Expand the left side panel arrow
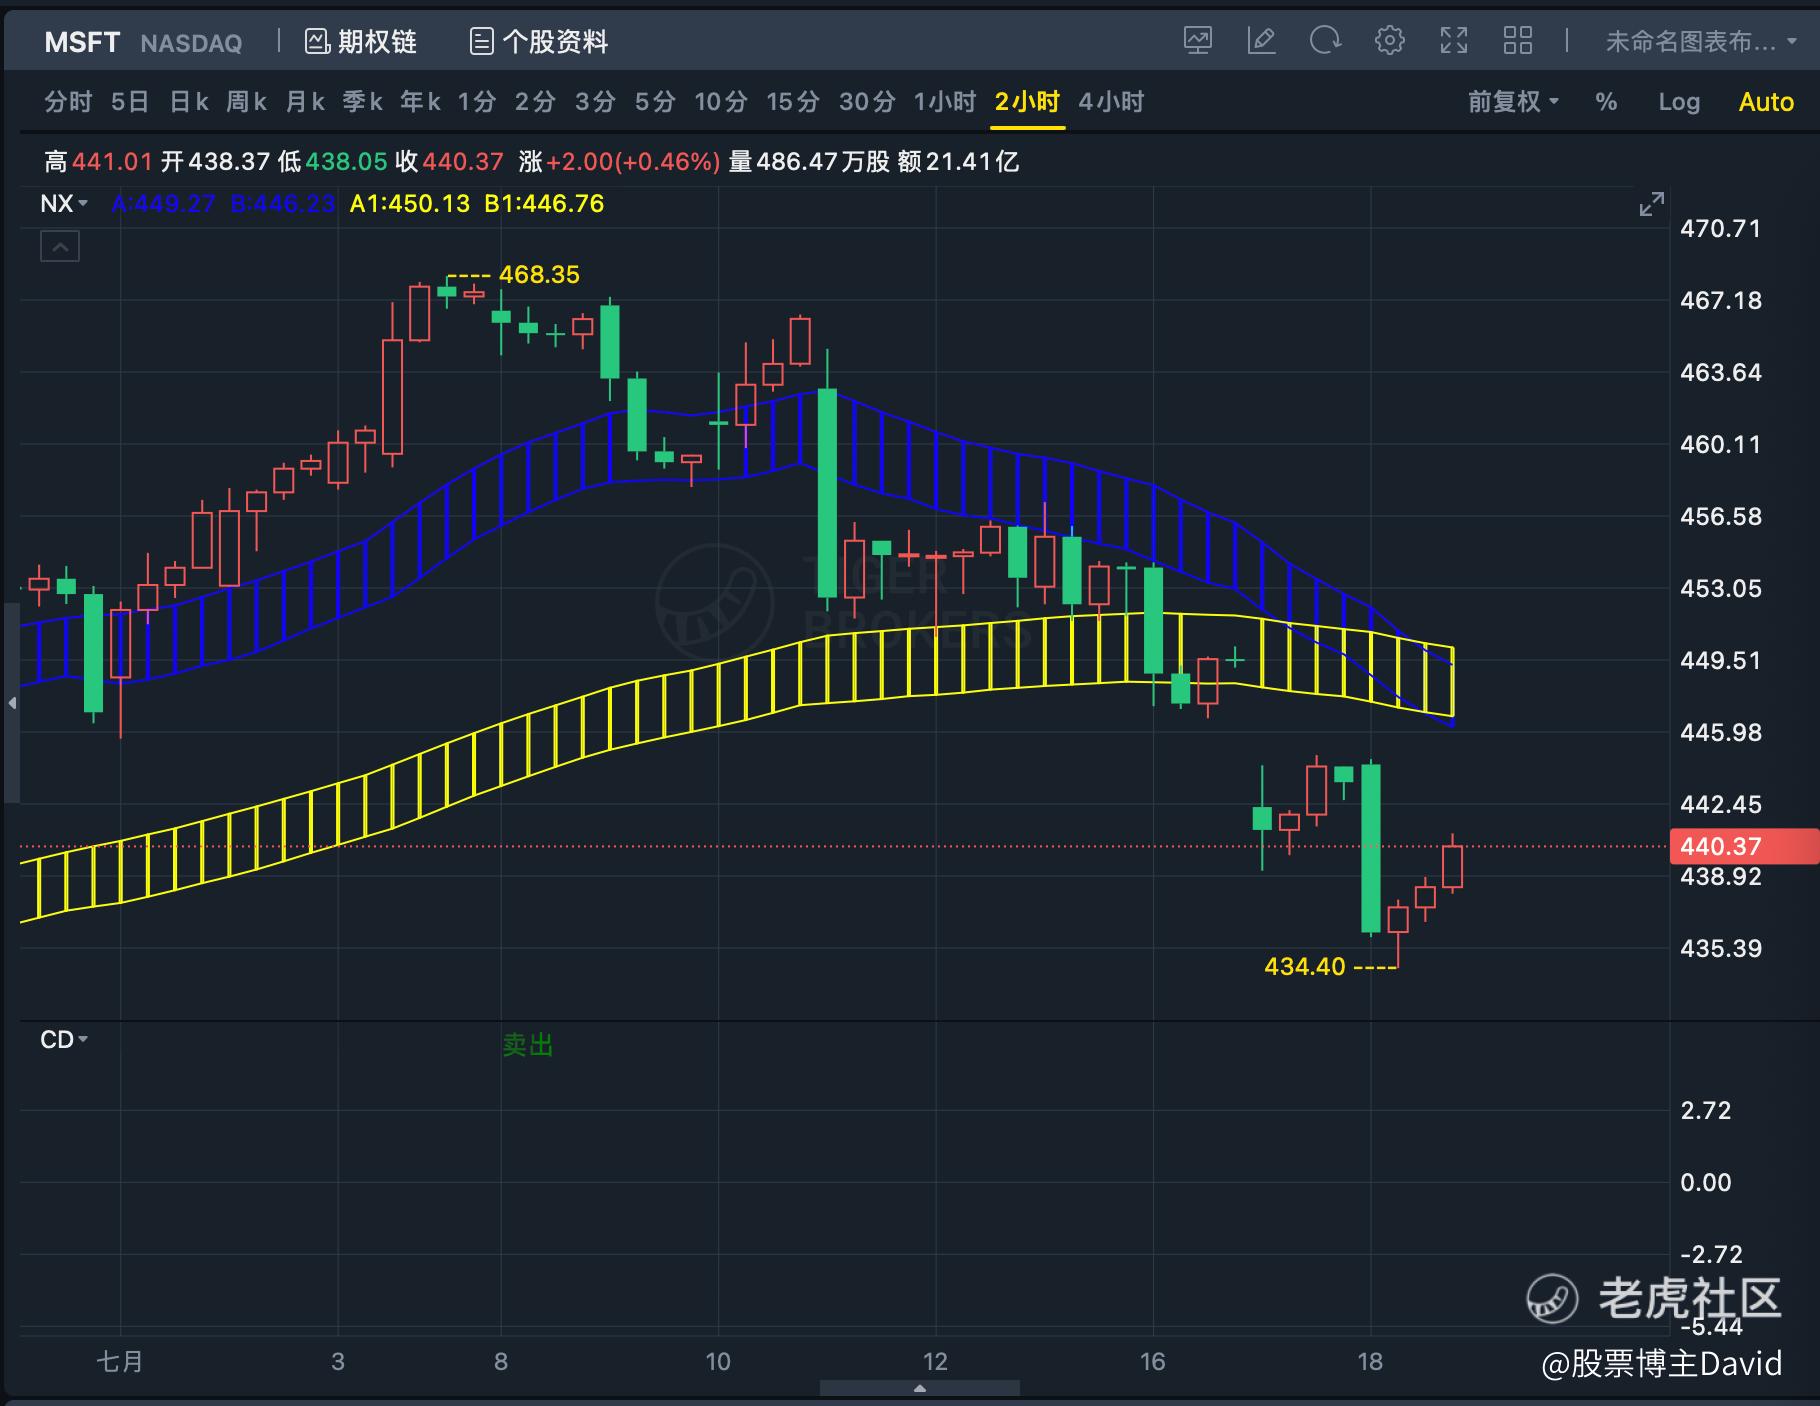The image size is (1820, 1406). point(12,703)
